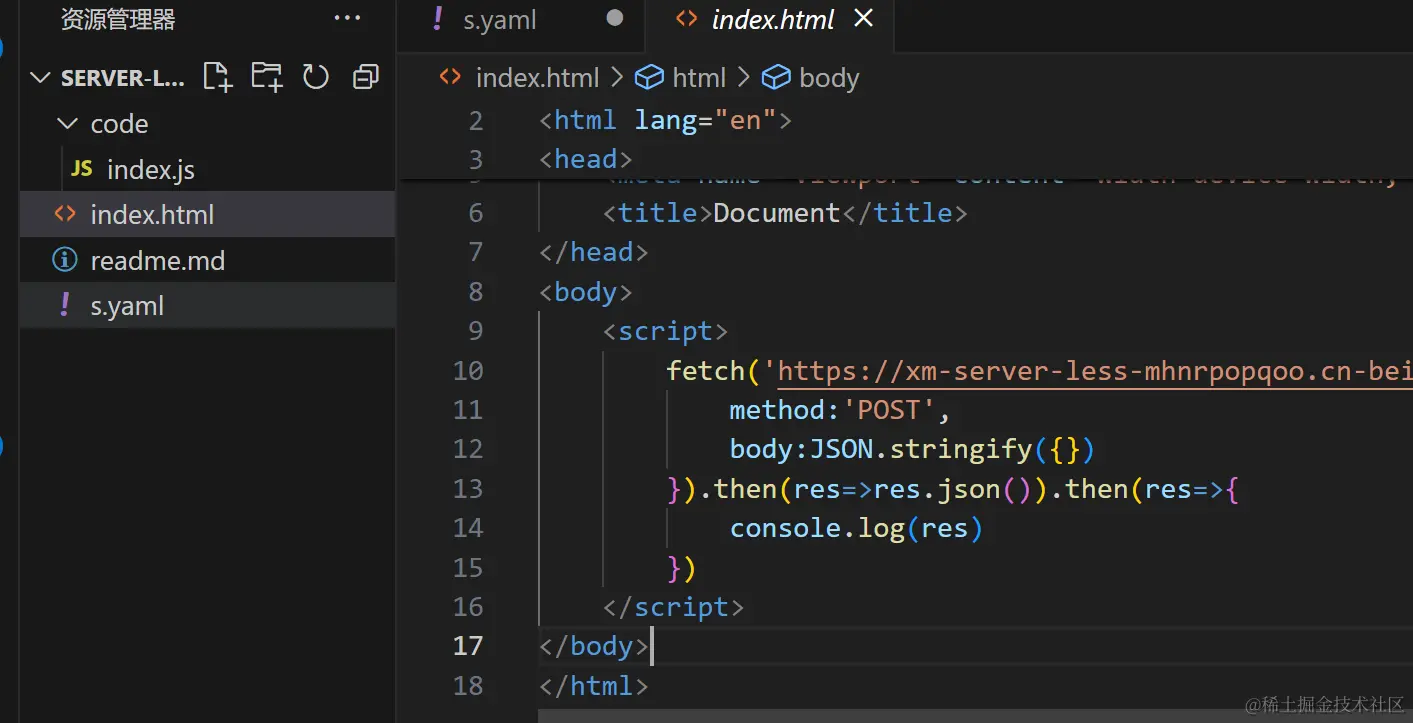Click the info icon beside readme.md

point(64,260)
